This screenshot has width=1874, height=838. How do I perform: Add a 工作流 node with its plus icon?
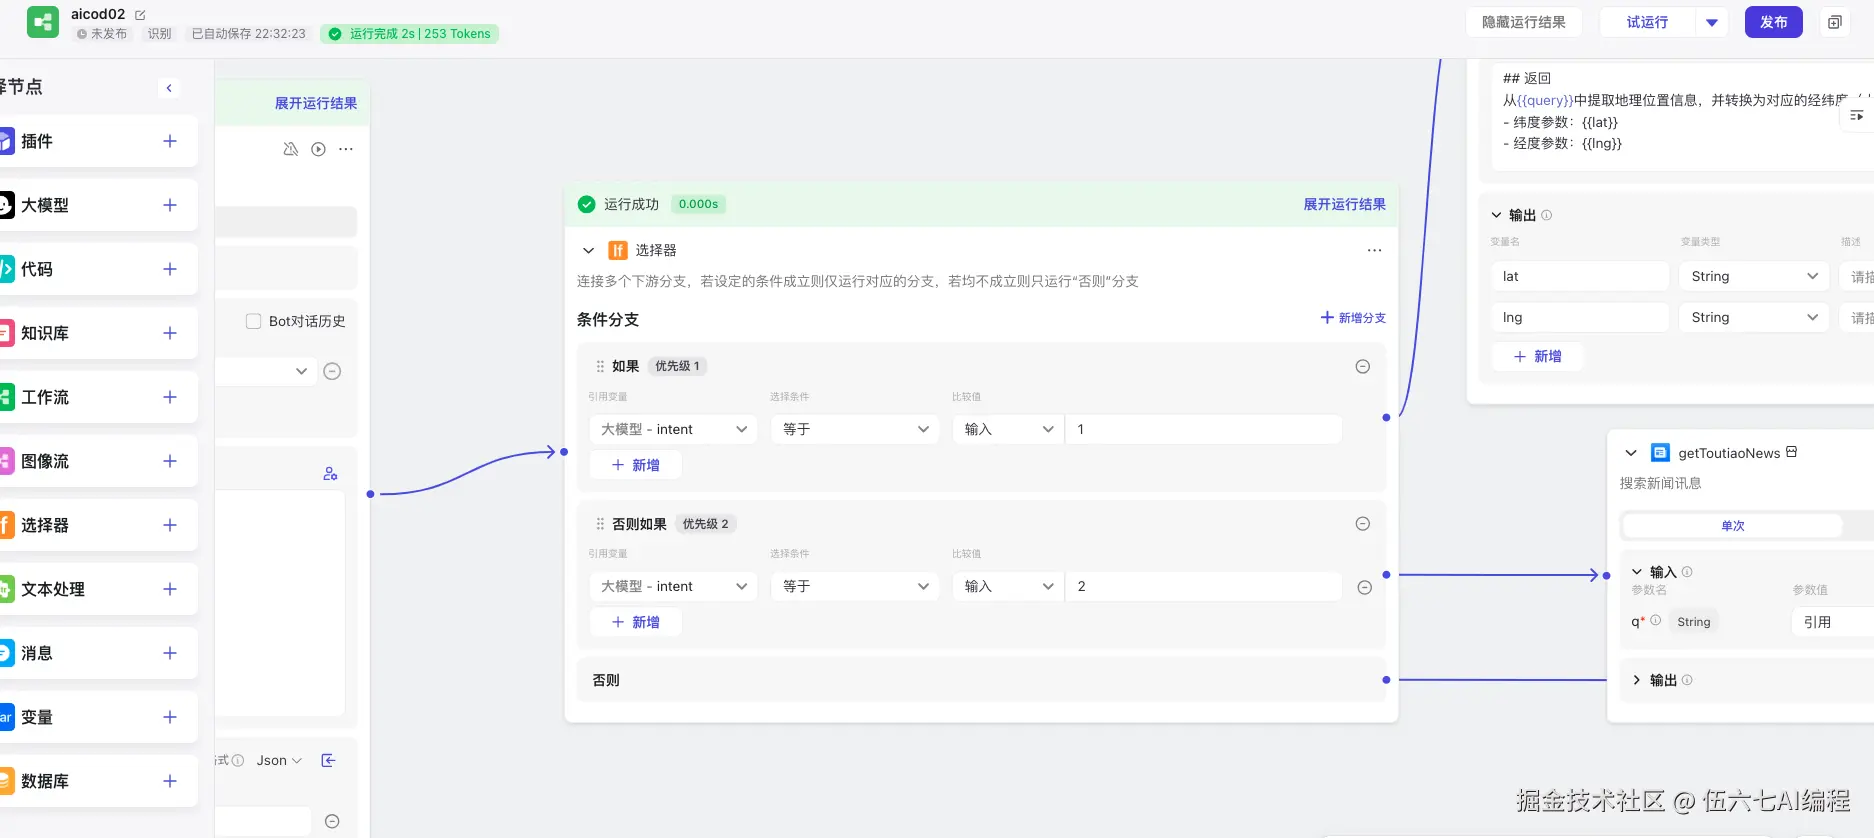coord(170,397)
